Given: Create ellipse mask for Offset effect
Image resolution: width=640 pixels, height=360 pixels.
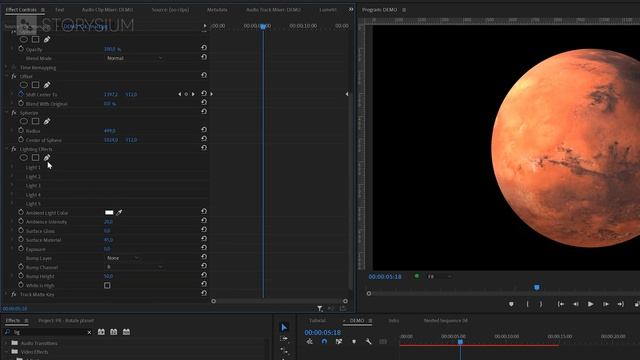Looking at the screenshot, I should (24, 85).
